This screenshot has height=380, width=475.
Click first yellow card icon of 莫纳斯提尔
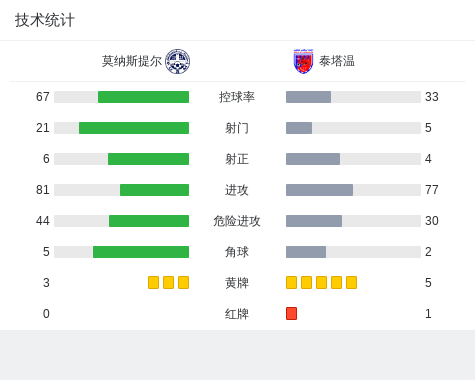153,283
